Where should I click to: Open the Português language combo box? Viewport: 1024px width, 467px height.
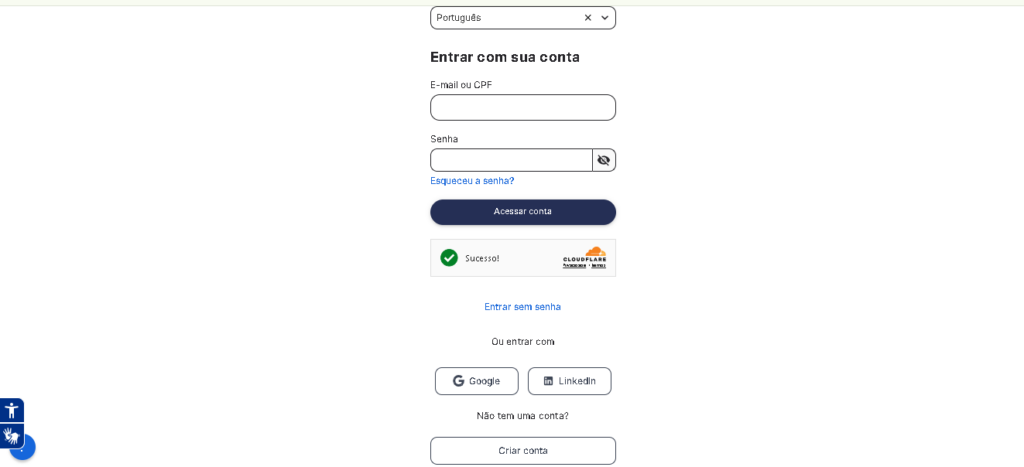506,18
